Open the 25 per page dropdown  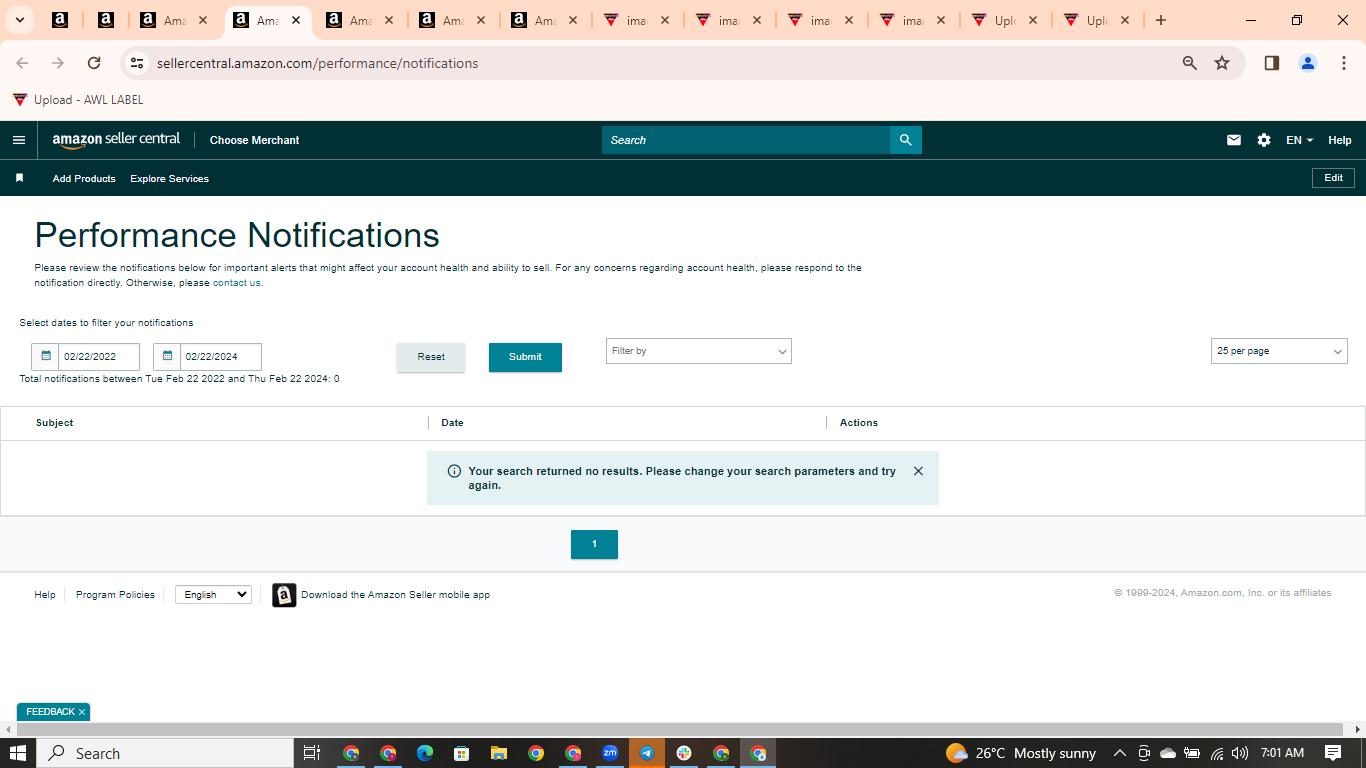(x=1279, y=351)
